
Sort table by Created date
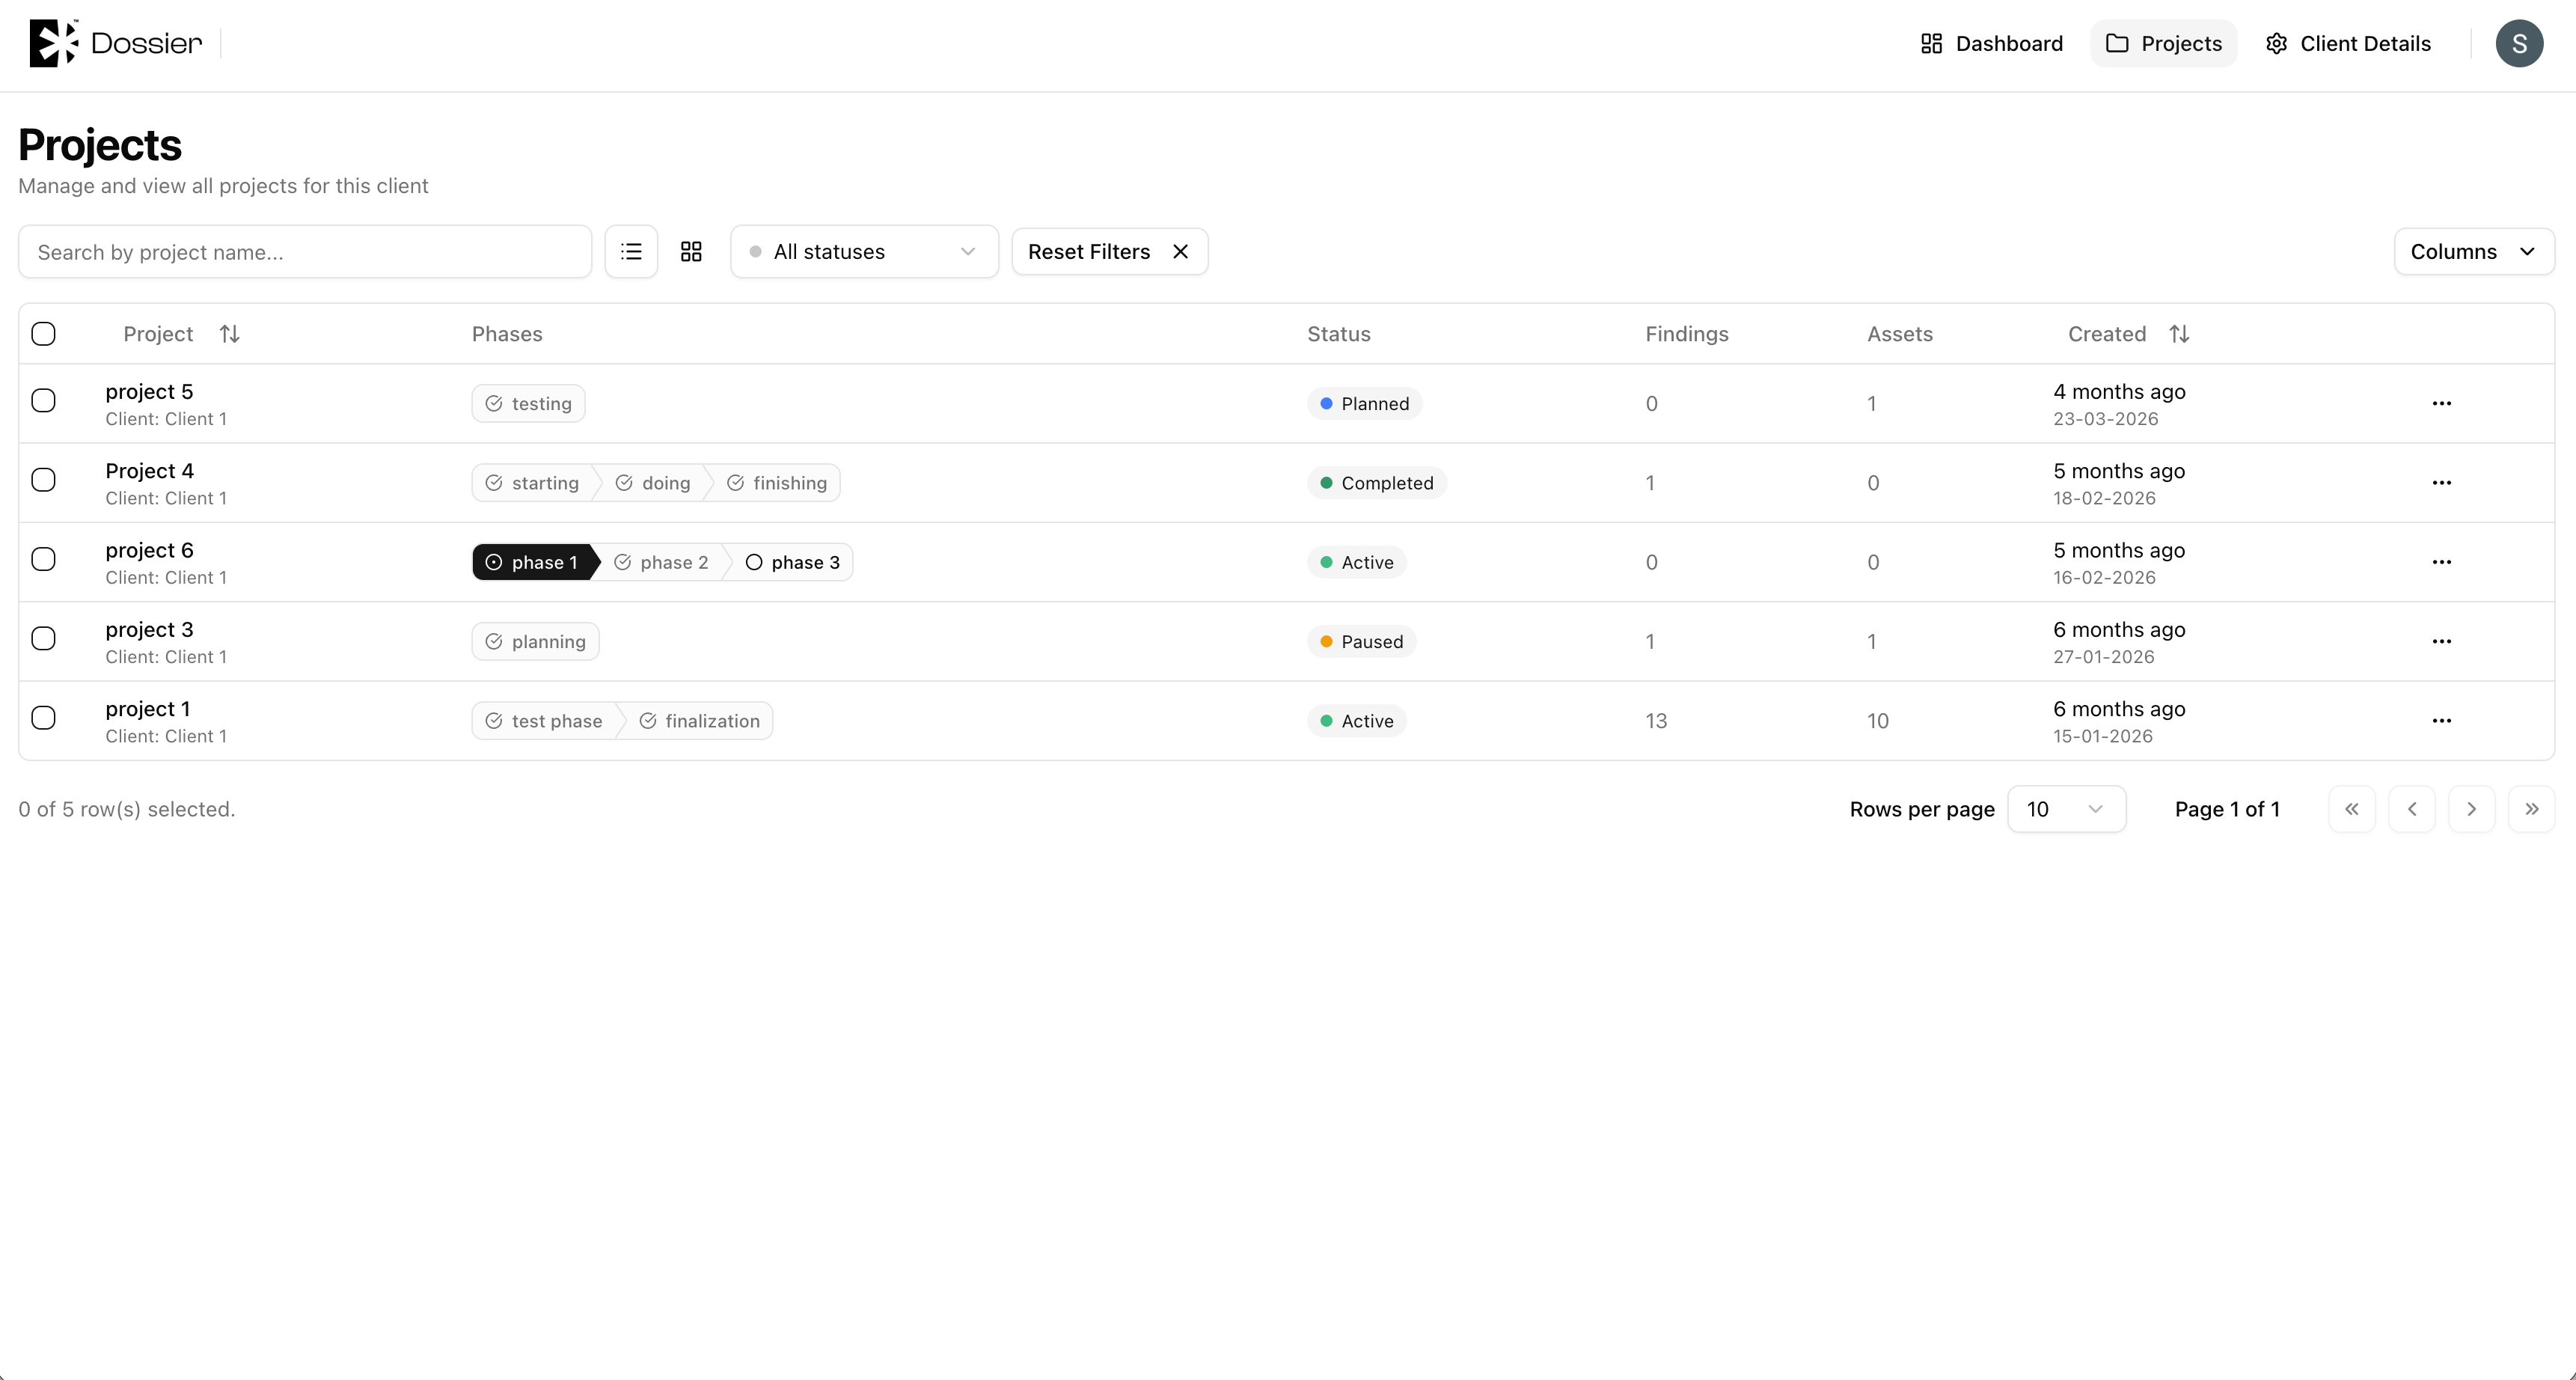2128,334
